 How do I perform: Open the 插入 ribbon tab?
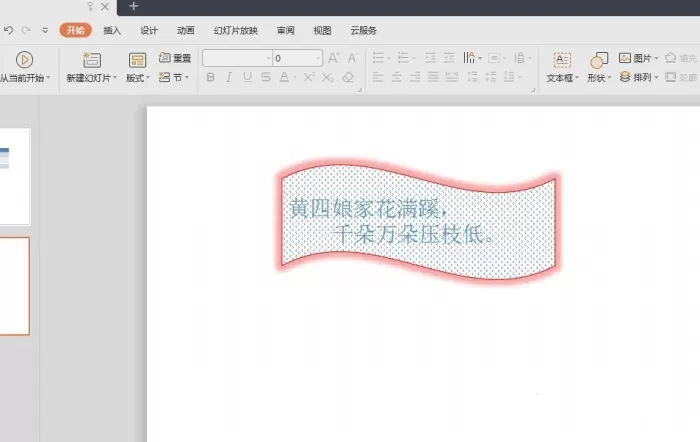pyautogui.click(x=112, y=30)
